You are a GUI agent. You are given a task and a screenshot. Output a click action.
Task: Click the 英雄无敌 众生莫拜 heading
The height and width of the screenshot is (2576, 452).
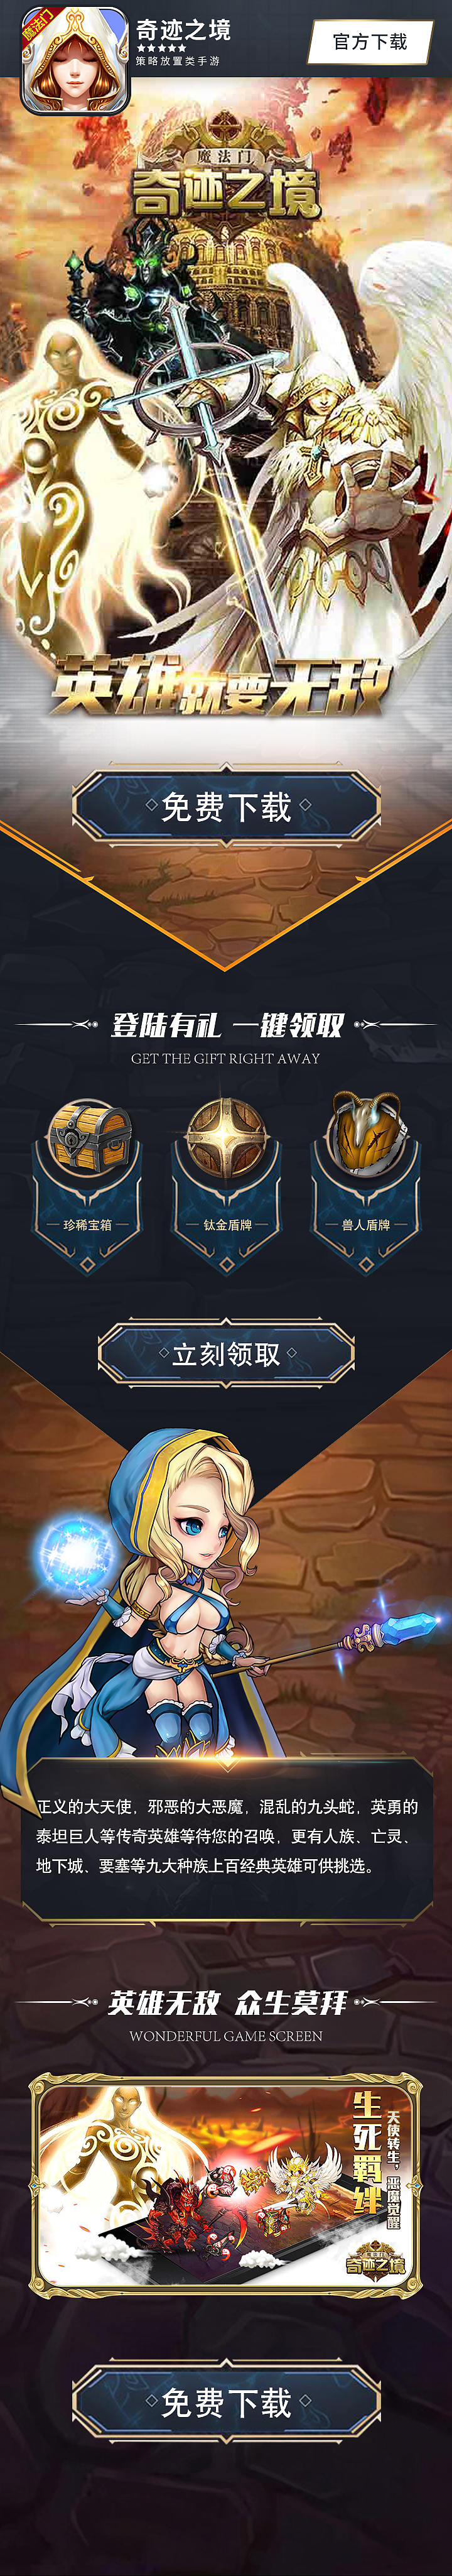click(227, 2002)
